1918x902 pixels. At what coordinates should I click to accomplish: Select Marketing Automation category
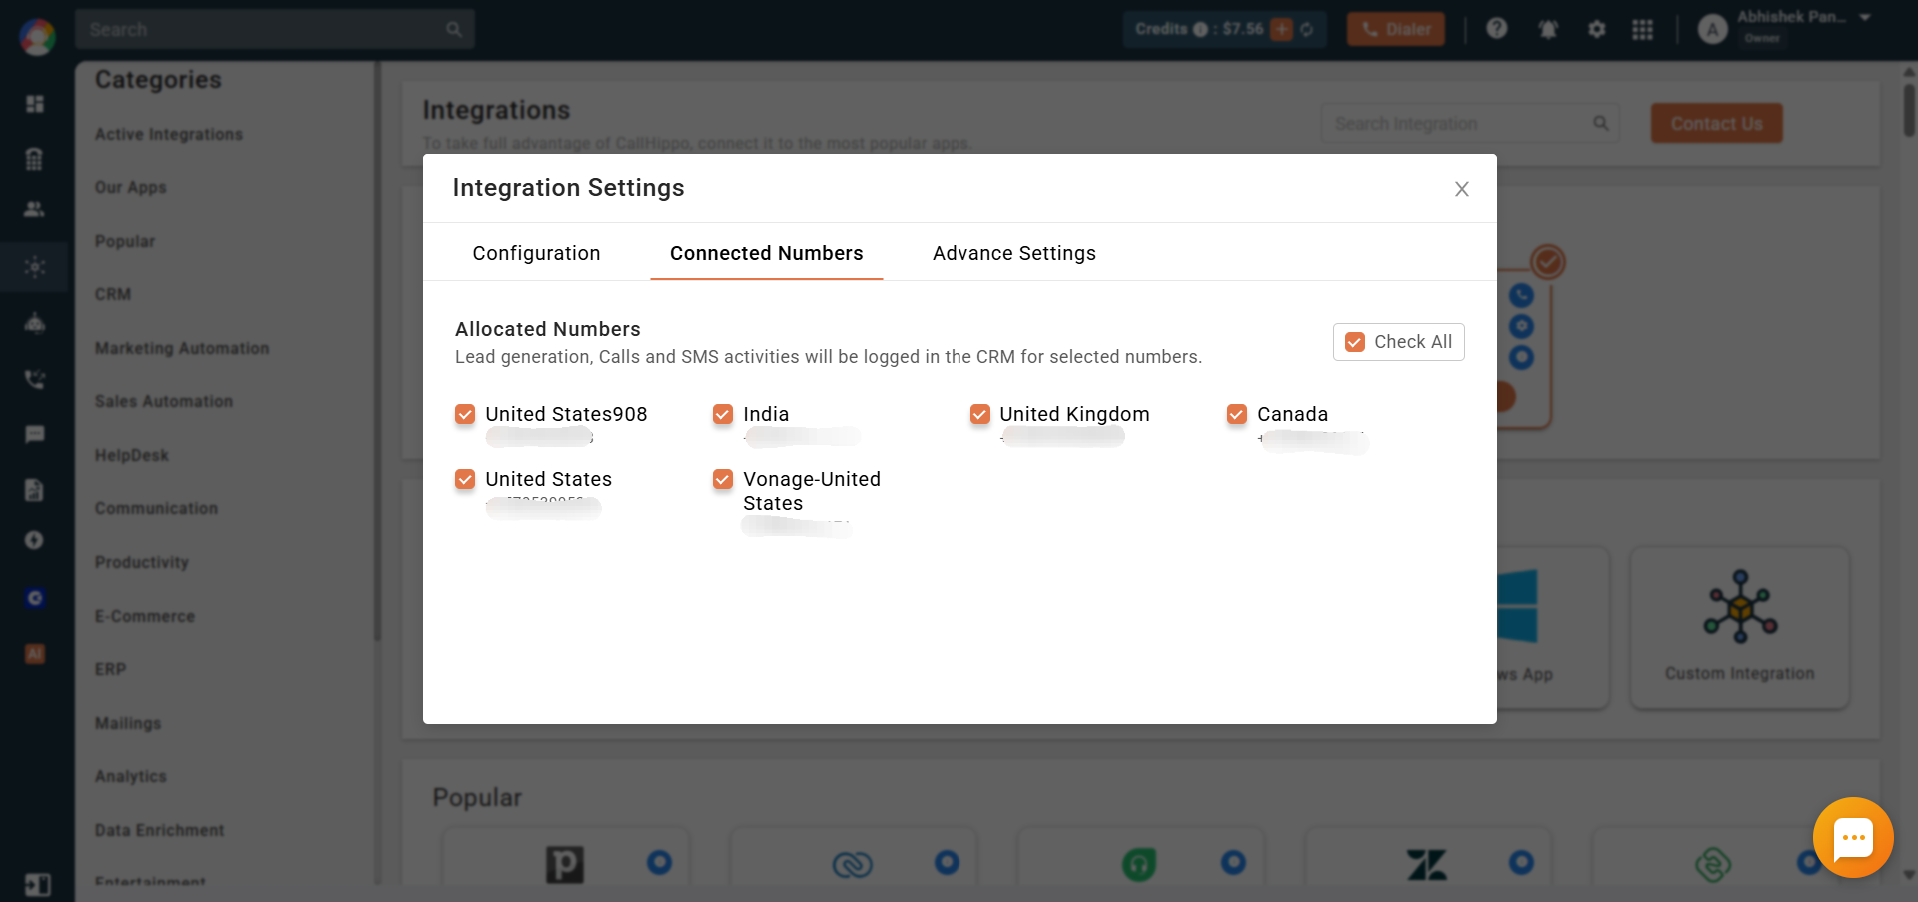pyautogui.click(x=182, y=348)
